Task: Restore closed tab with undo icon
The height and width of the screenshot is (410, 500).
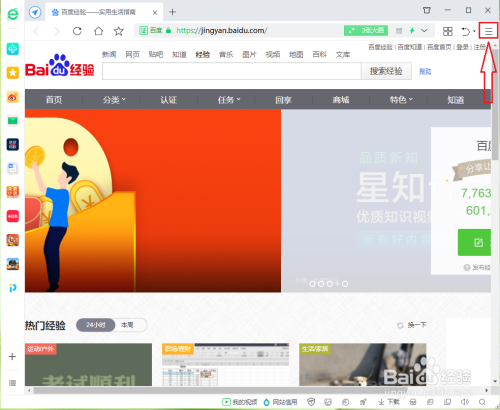Action: [465, 31]
